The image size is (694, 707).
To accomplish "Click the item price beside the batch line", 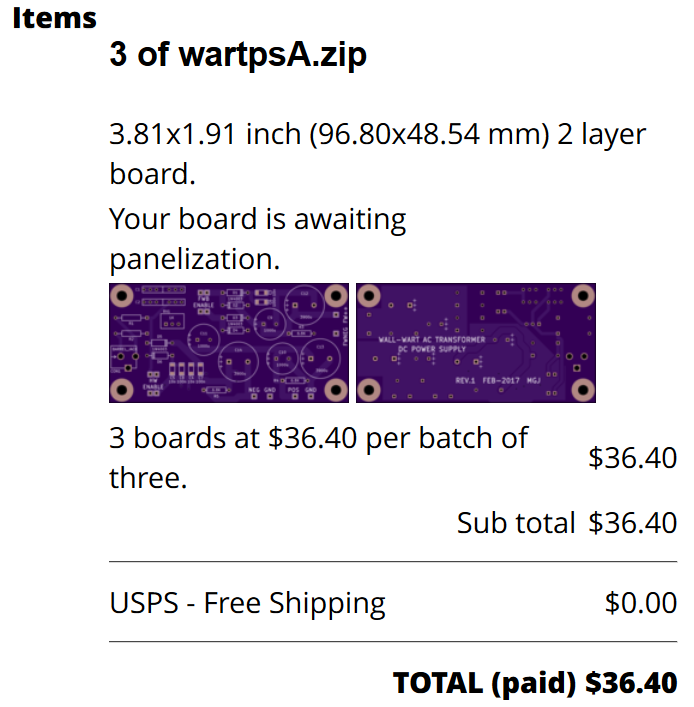I will coord(632,458).
